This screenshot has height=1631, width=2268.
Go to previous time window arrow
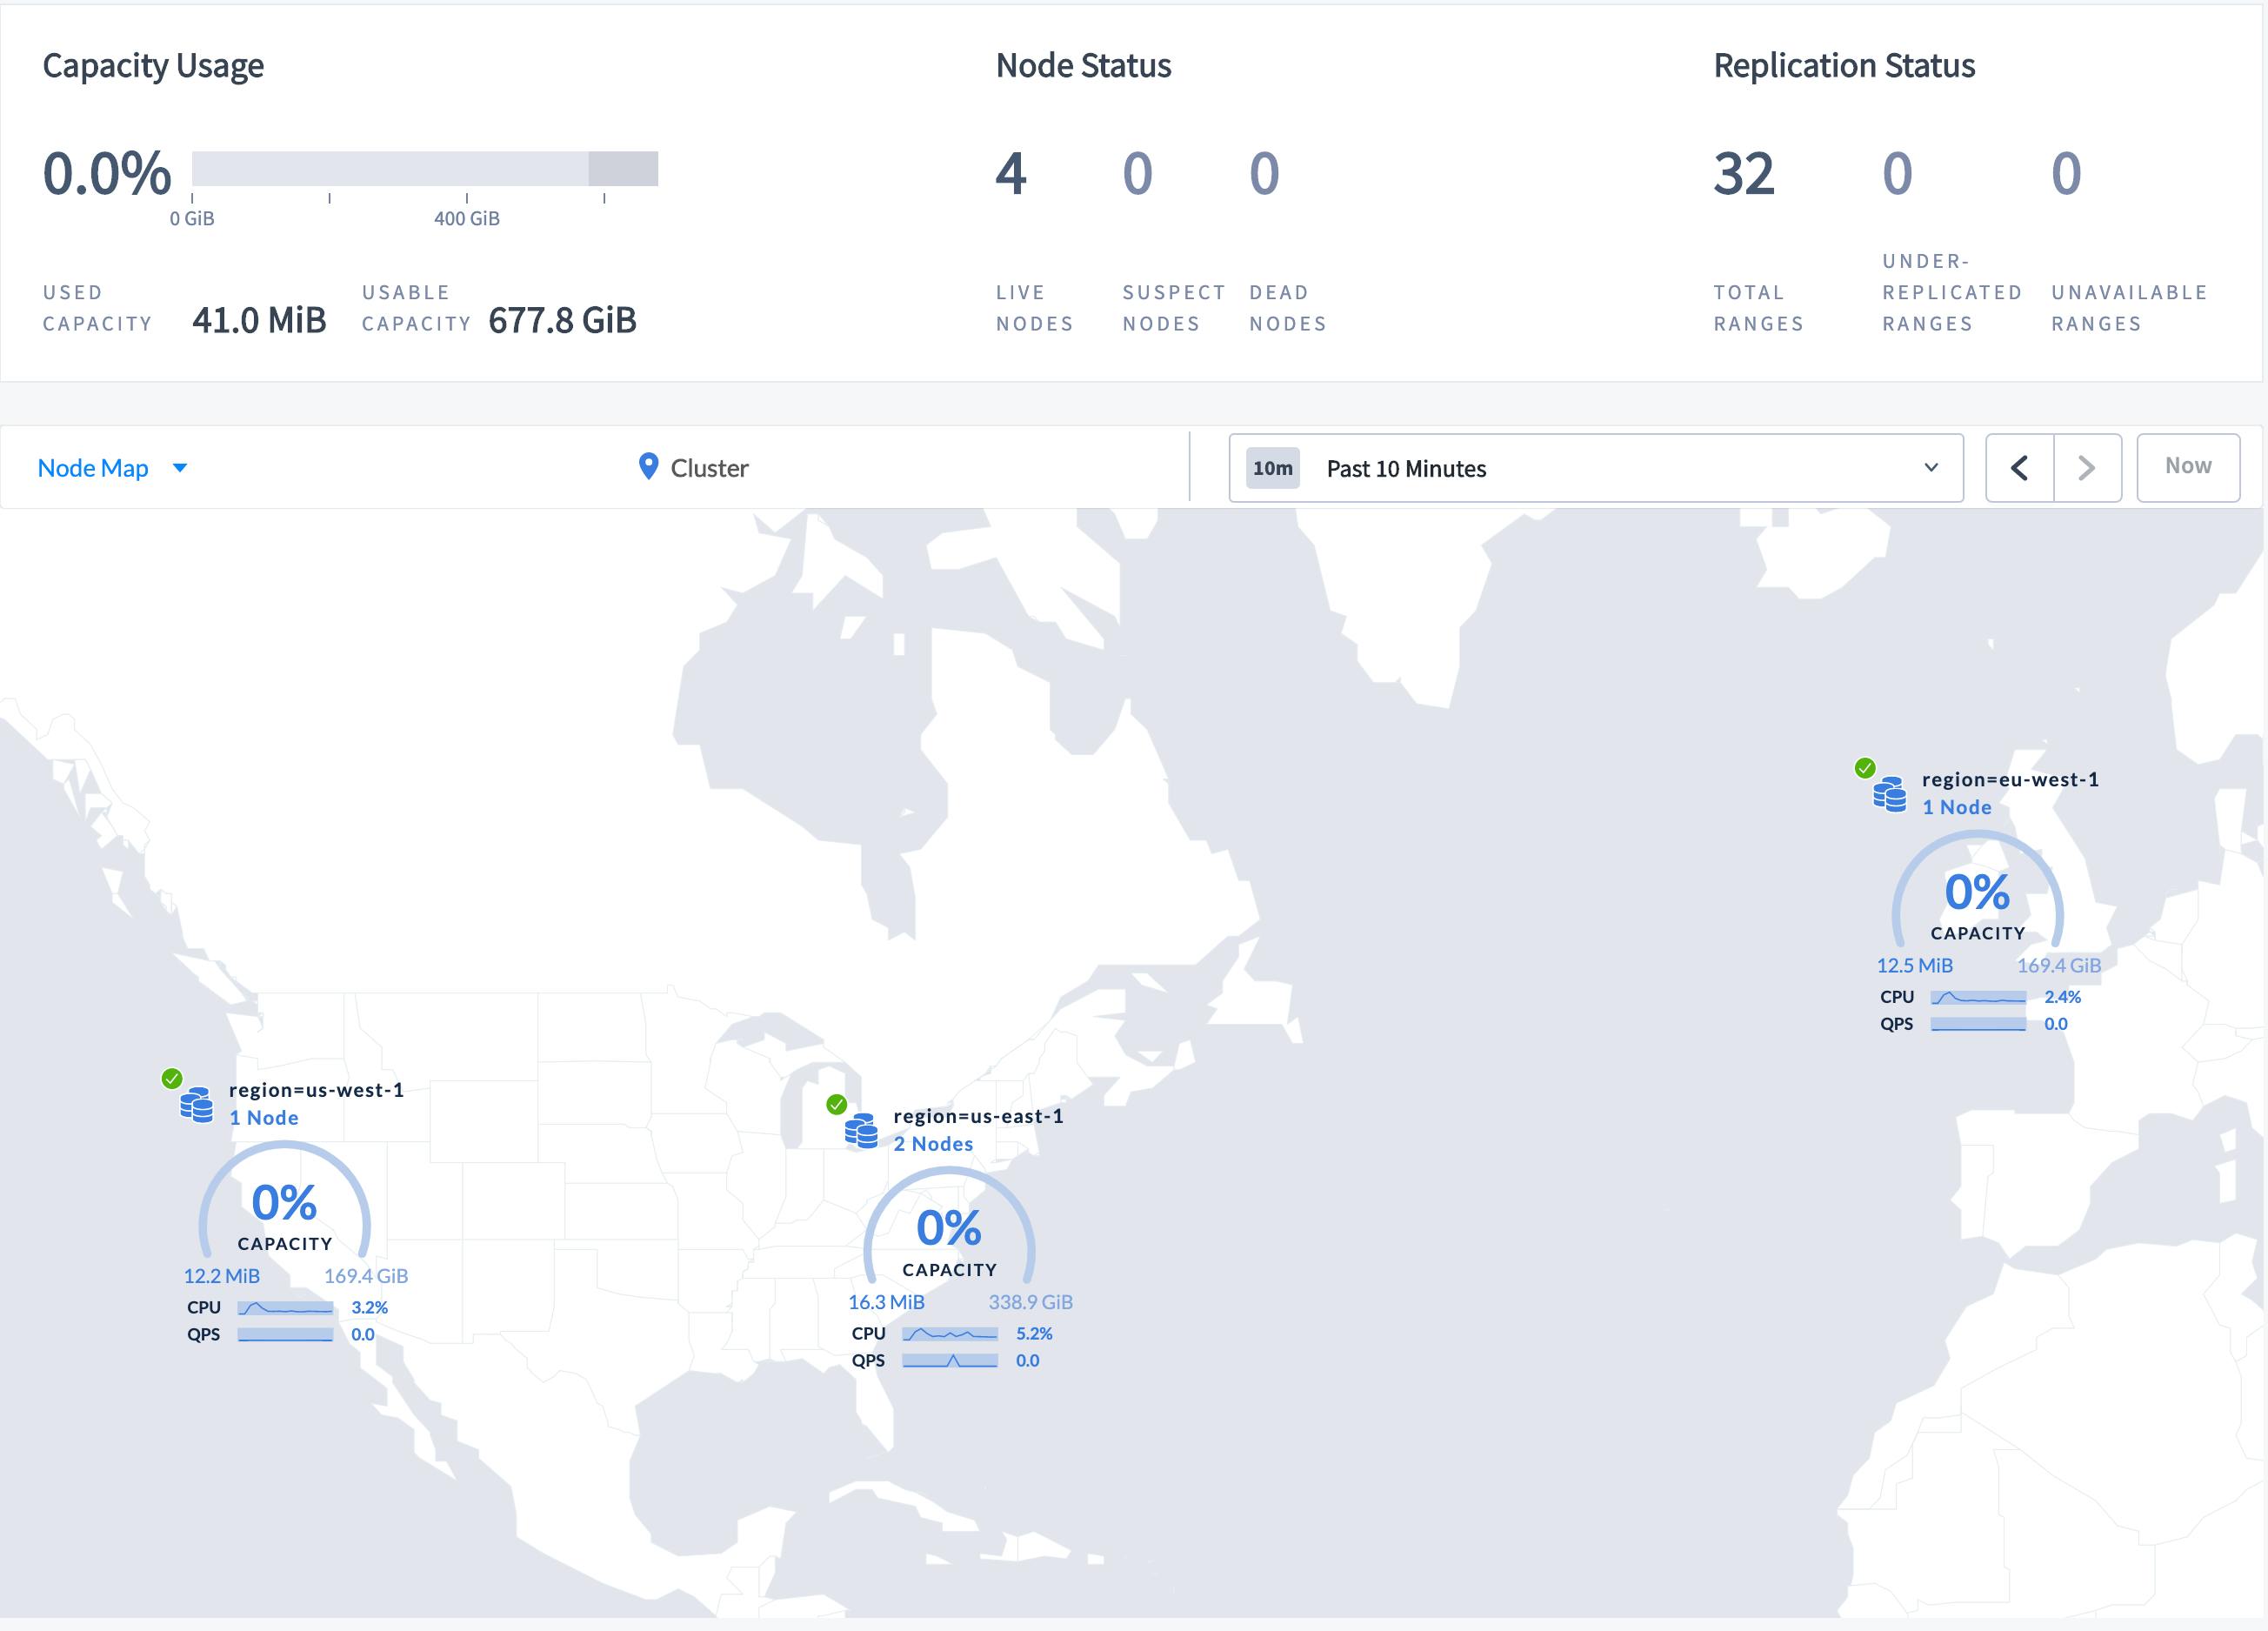[2019, 468]
